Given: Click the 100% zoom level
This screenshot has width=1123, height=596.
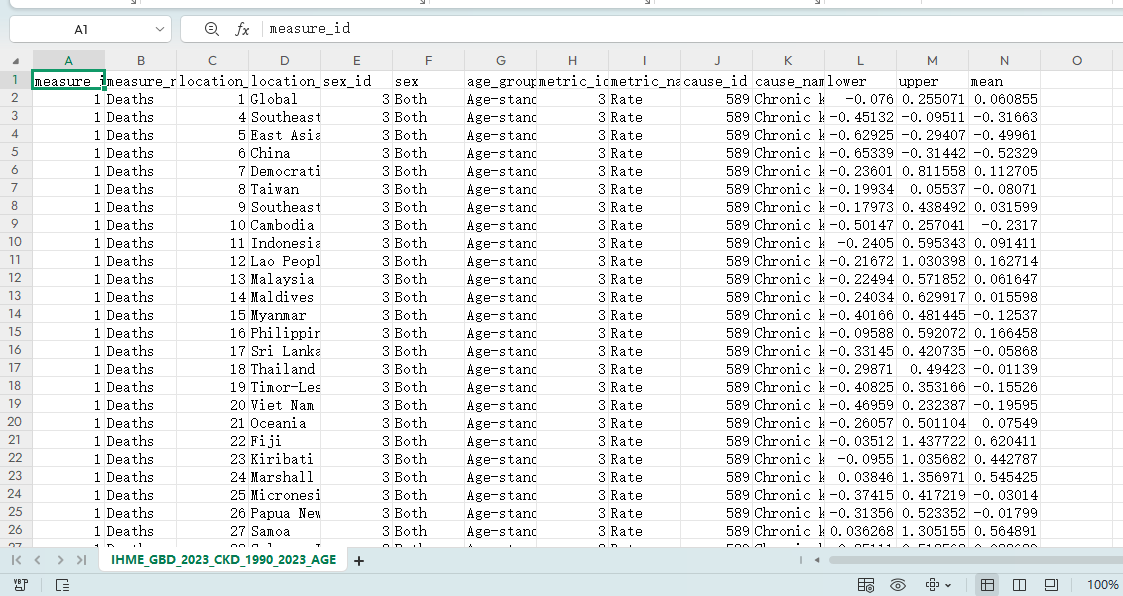Looking at the screenshot, I should [1102, 585].
